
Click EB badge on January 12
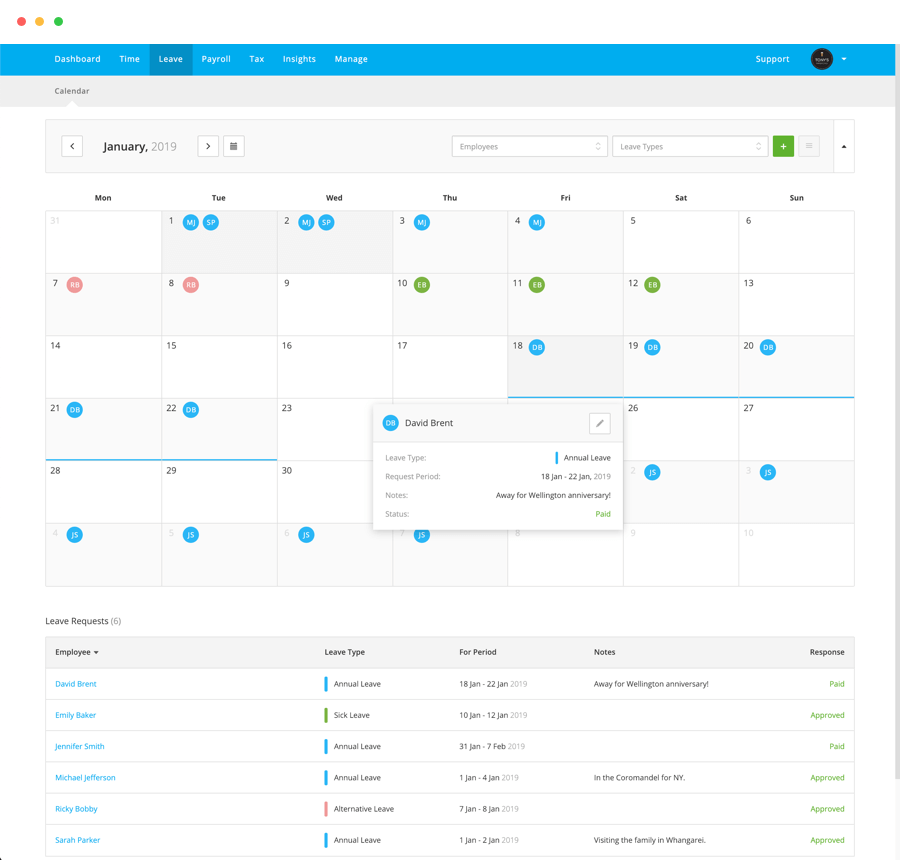[652, 285]
